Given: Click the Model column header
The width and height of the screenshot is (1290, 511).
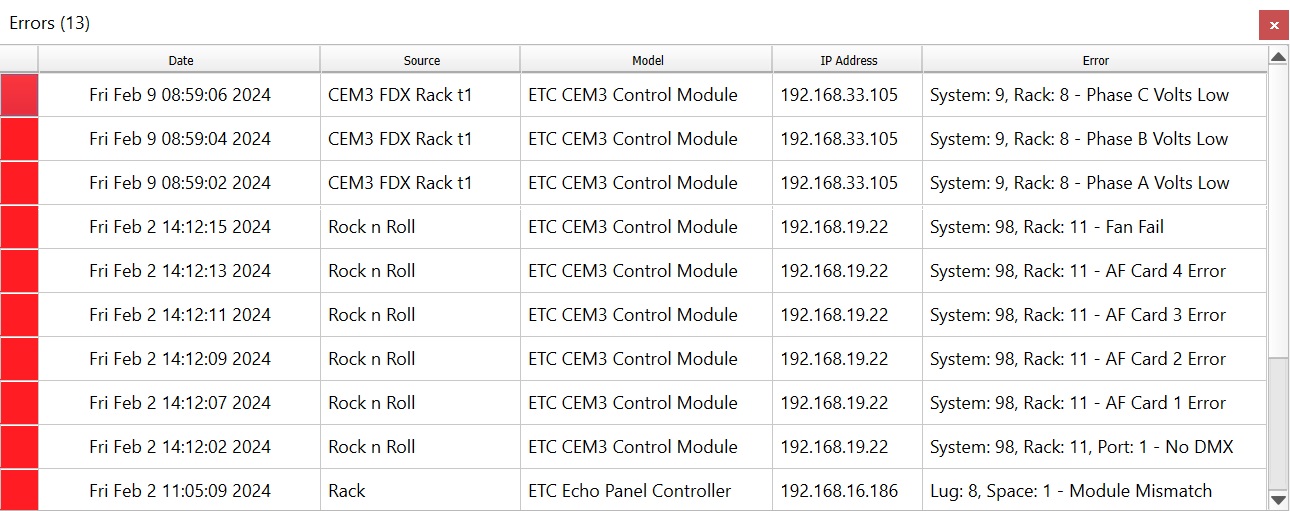Looking at the screenshot, I should coord(647,60).
